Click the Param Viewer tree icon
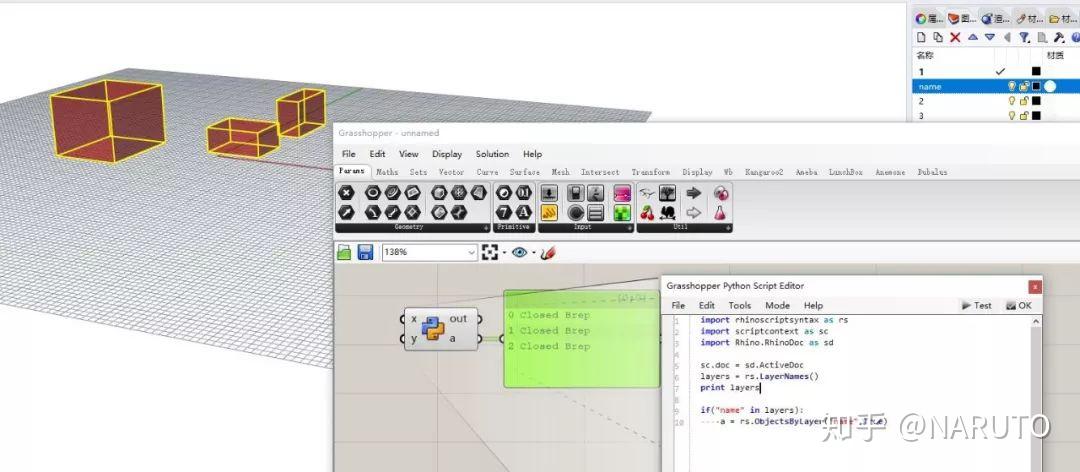This screenshot has width=1080, height=472. (667, 192)
